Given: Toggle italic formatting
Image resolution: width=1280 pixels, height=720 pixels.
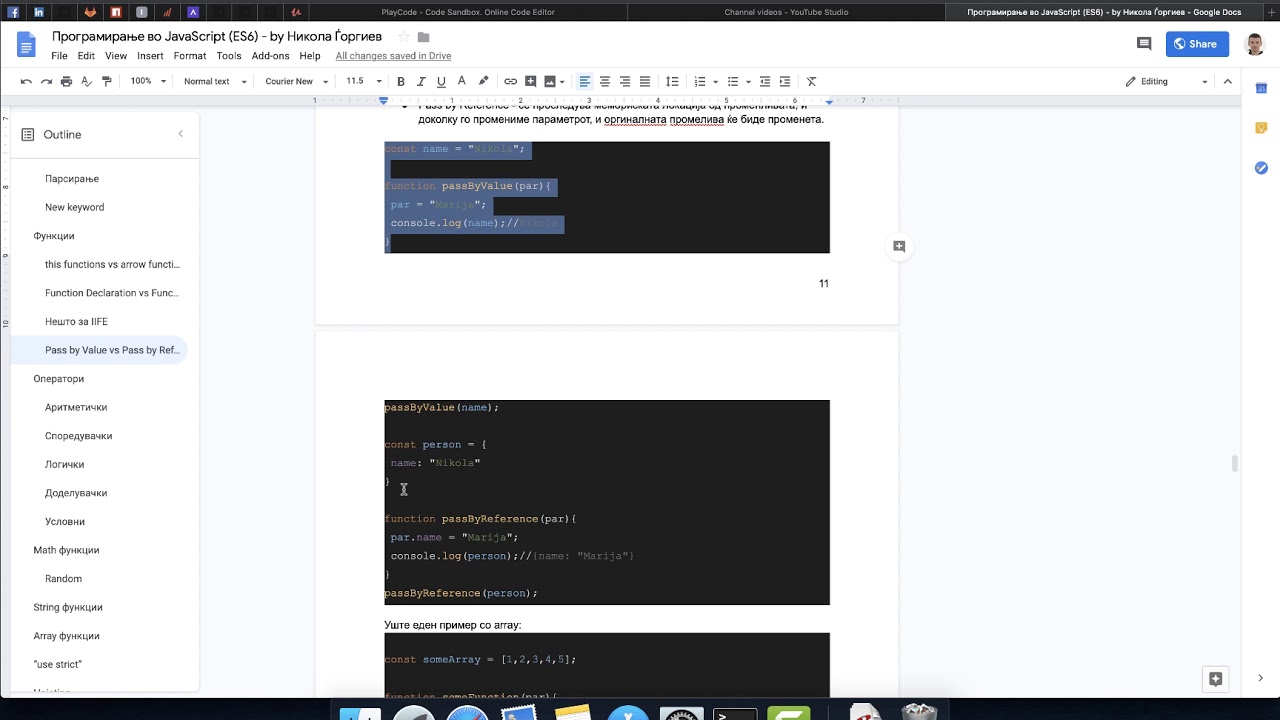Looking at the screenshot, I should point(421,81).
